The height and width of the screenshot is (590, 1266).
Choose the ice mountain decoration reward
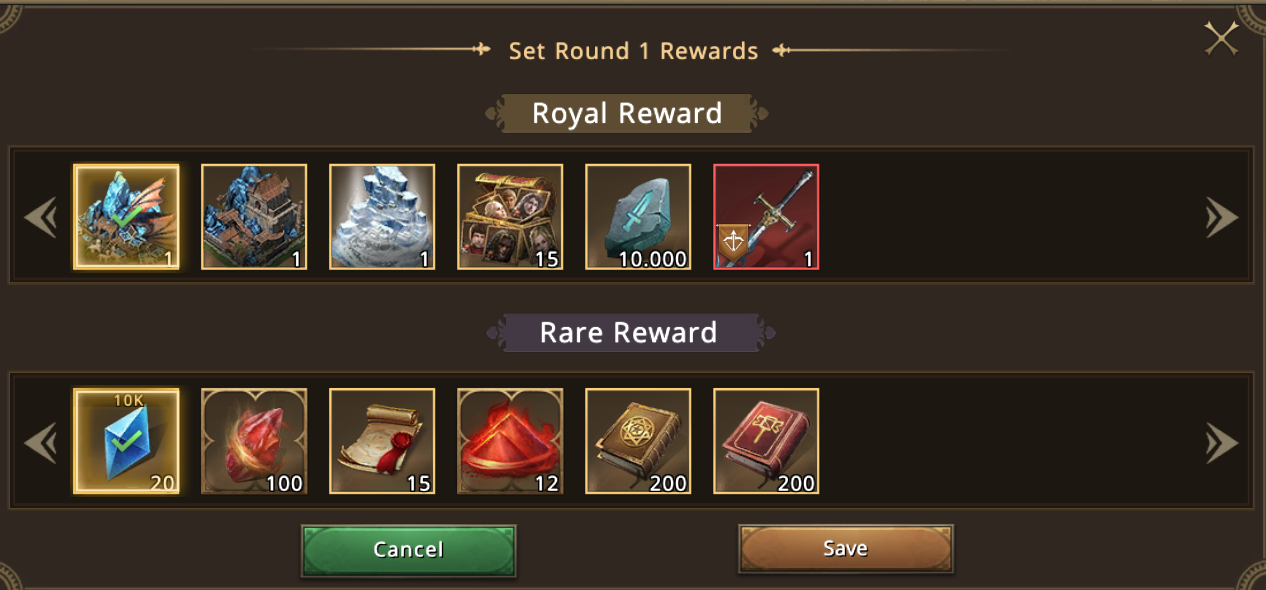pyautogui.click(x=382, y=217)
